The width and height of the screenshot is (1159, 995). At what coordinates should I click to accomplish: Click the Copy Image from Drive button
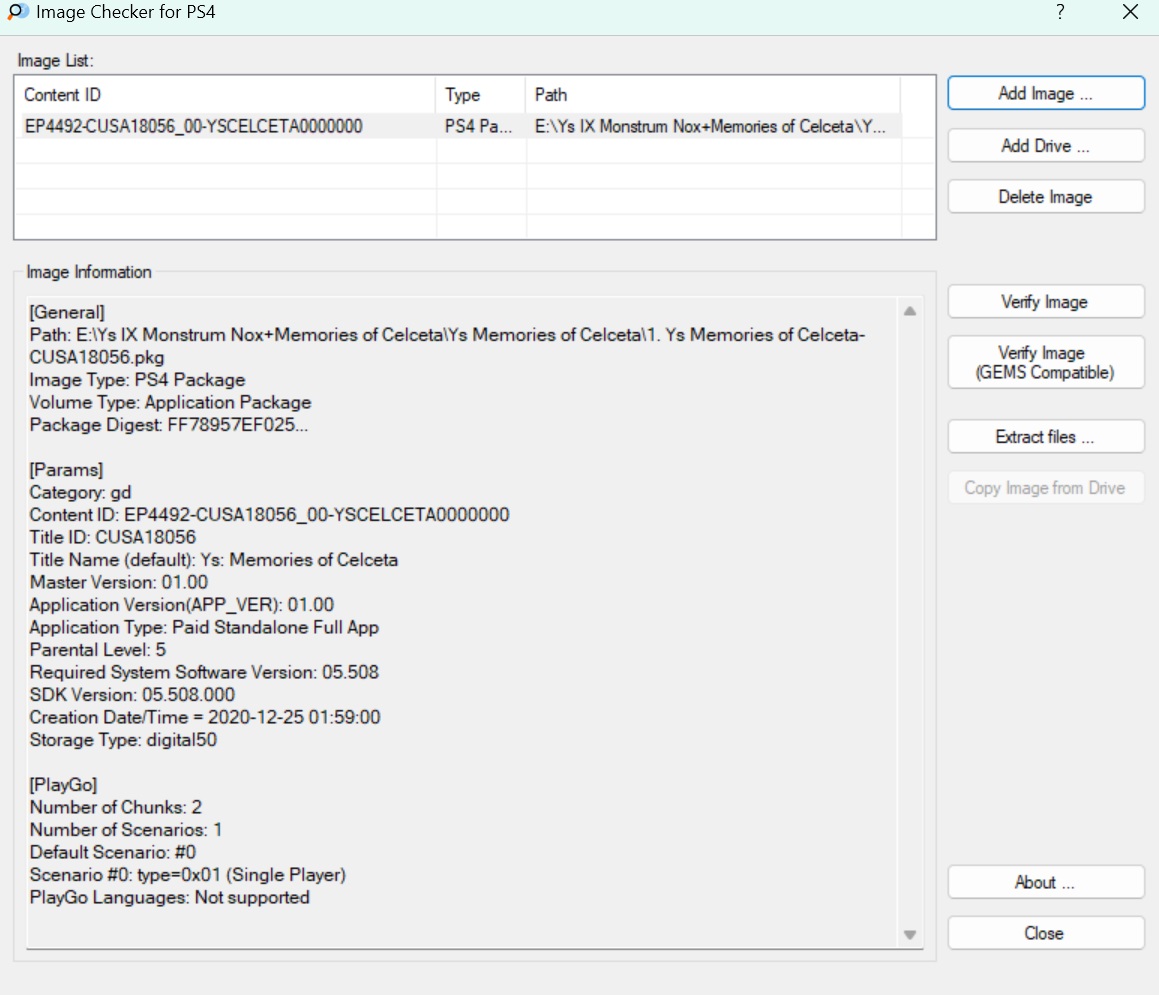(x=1045, y=488)
